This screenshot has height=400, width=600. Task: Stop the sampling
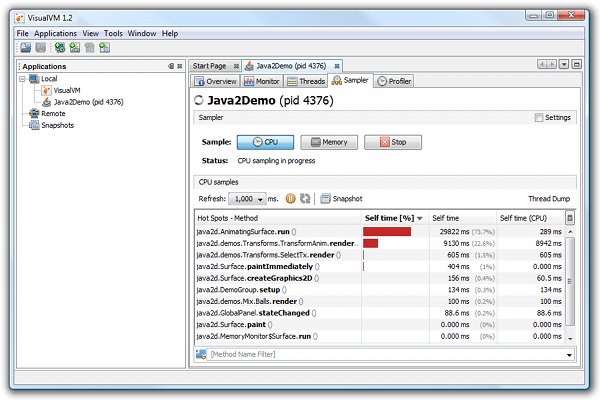point(393,142)
